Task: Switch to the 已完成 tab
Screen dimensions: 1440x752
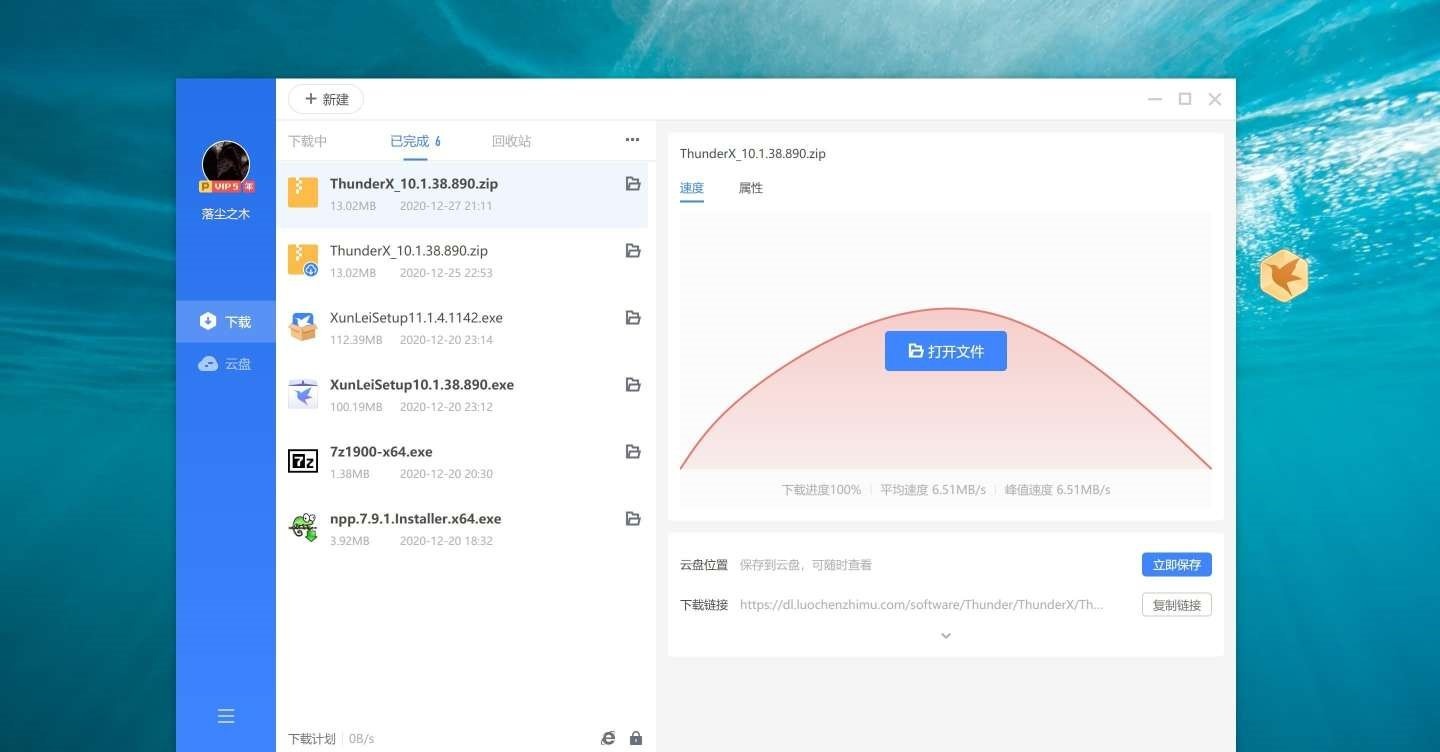Action: [415, 141]
